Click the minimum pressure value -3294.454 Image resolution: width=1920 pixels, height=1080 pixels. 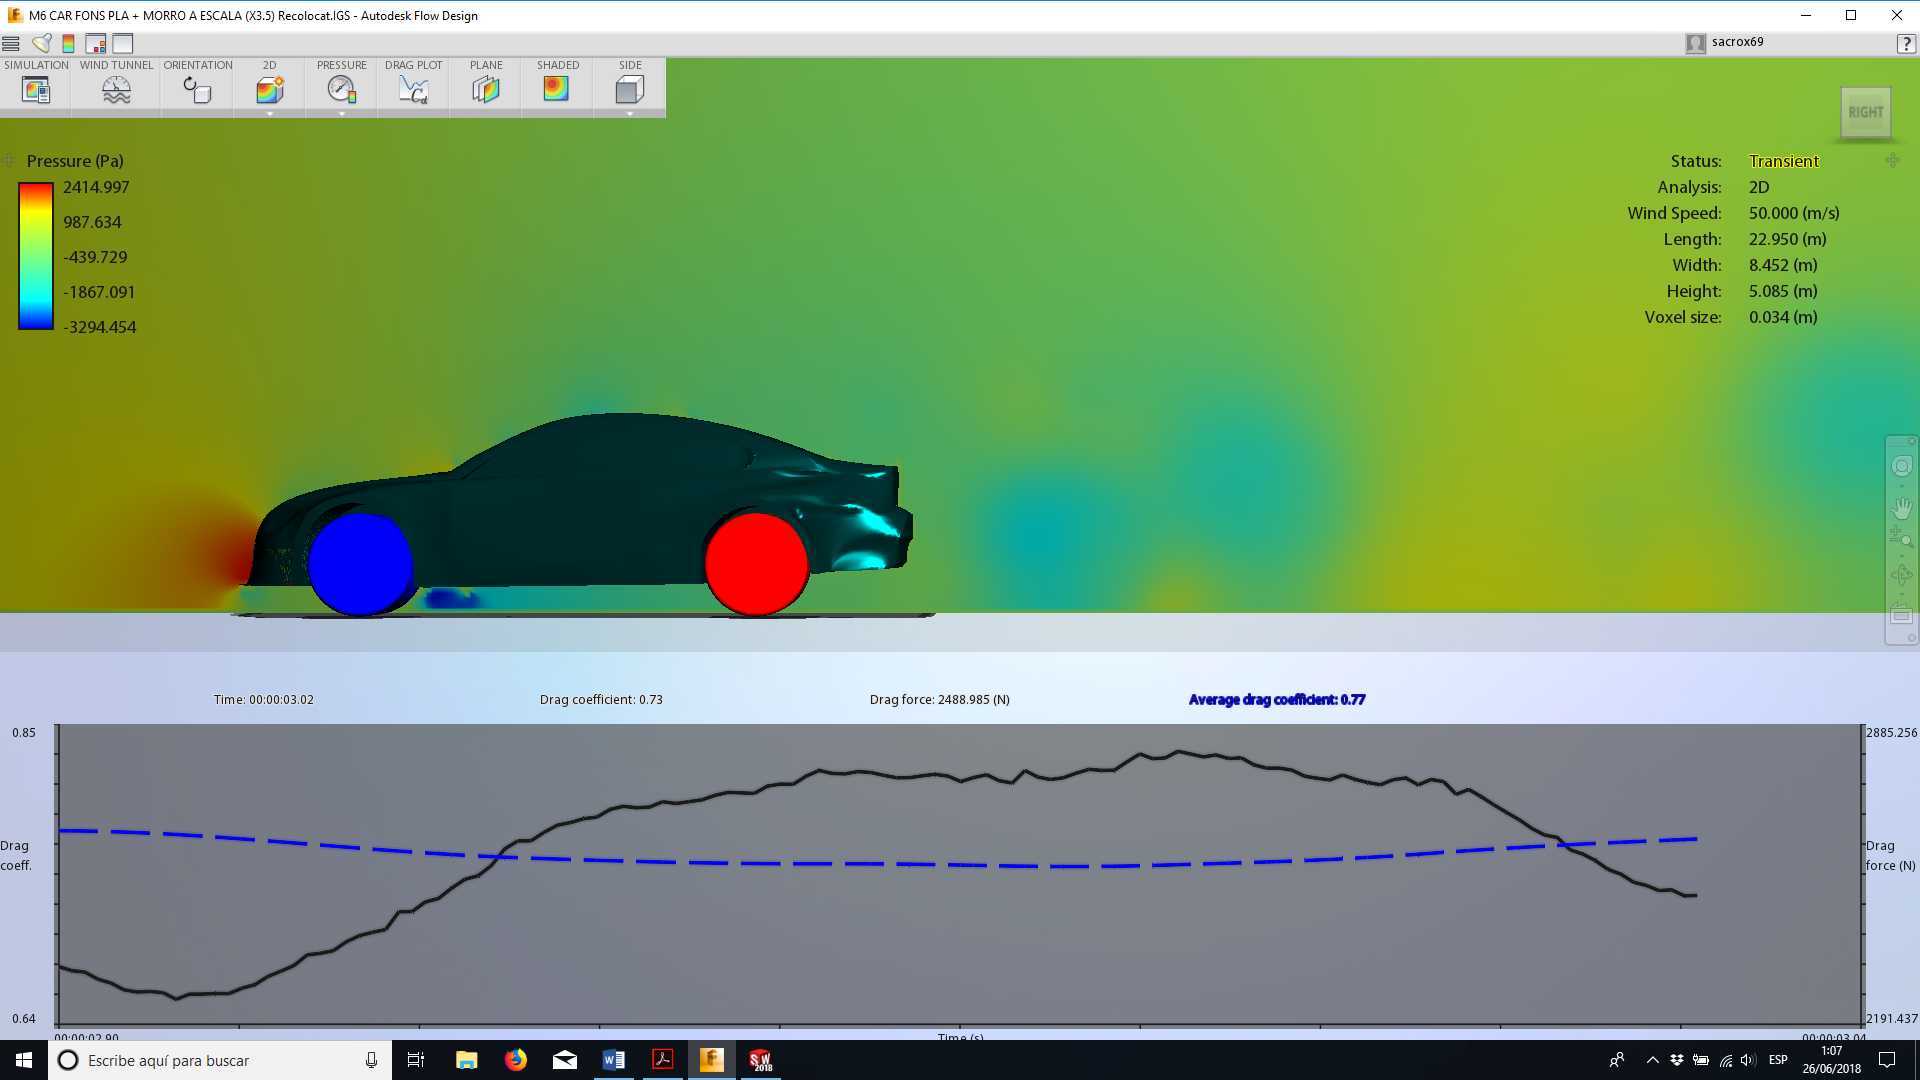click(99, 327)
